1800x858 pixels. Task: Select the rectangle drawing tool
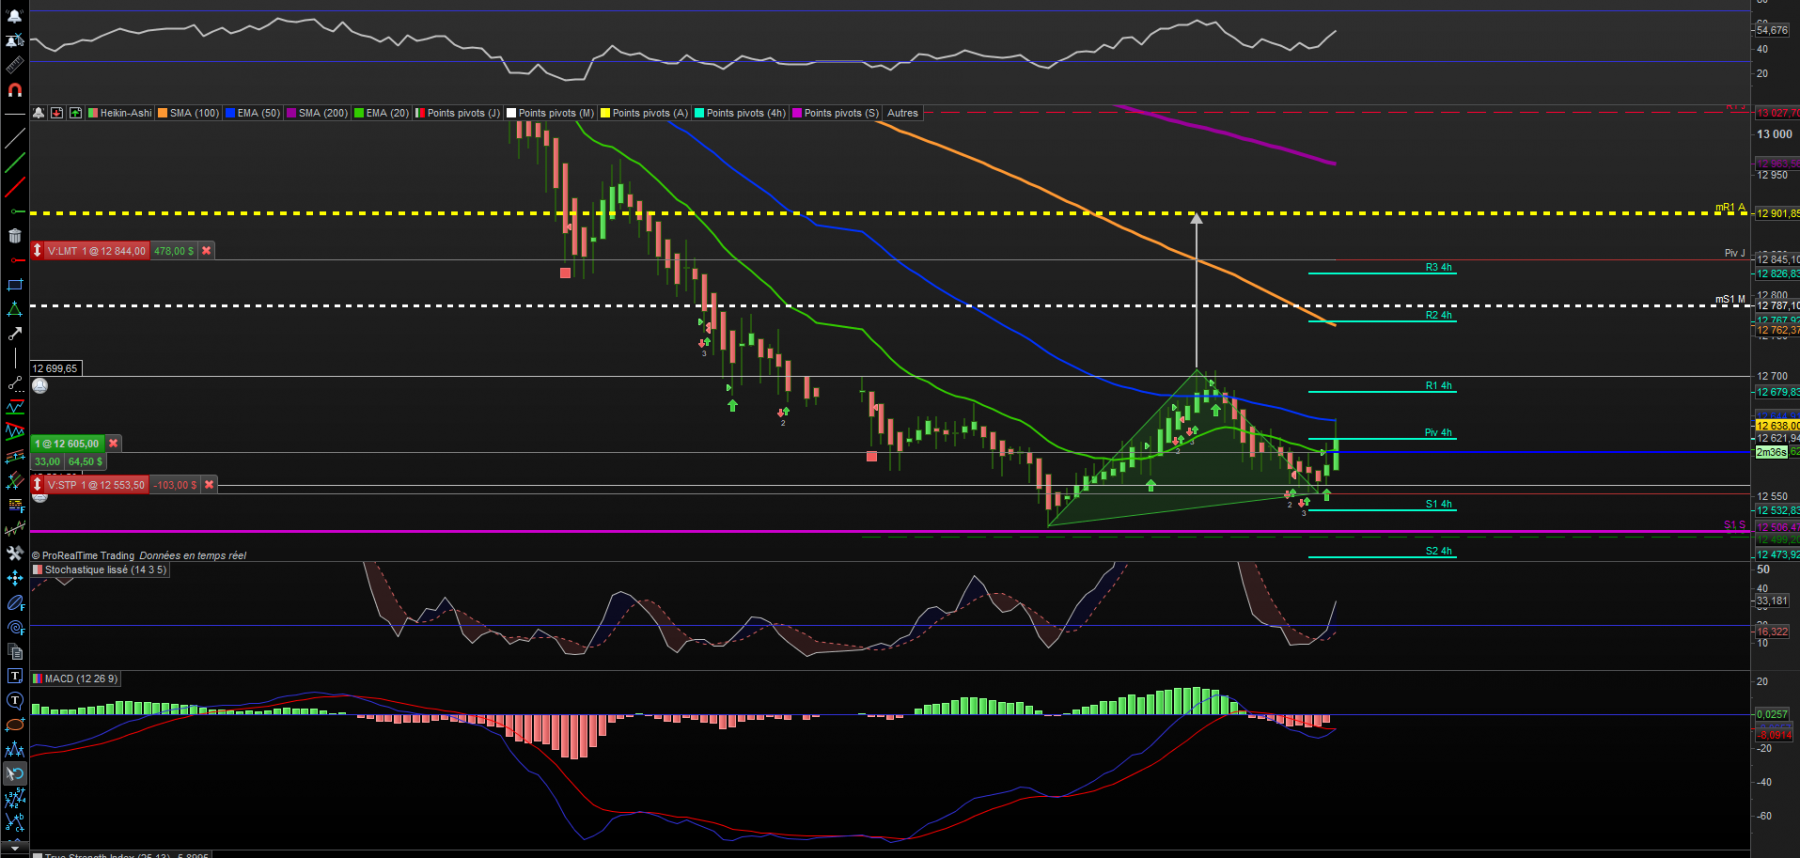pyautogui.click(x=14, y=285)
